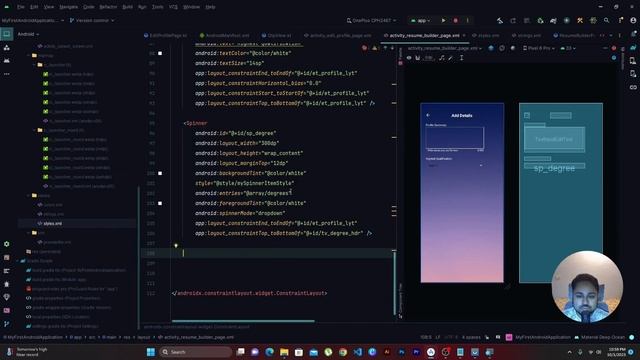The height and width of the screenshot is (360, 640).
Task: Open the OnePlus device selector dropdown
Action: 371,20
